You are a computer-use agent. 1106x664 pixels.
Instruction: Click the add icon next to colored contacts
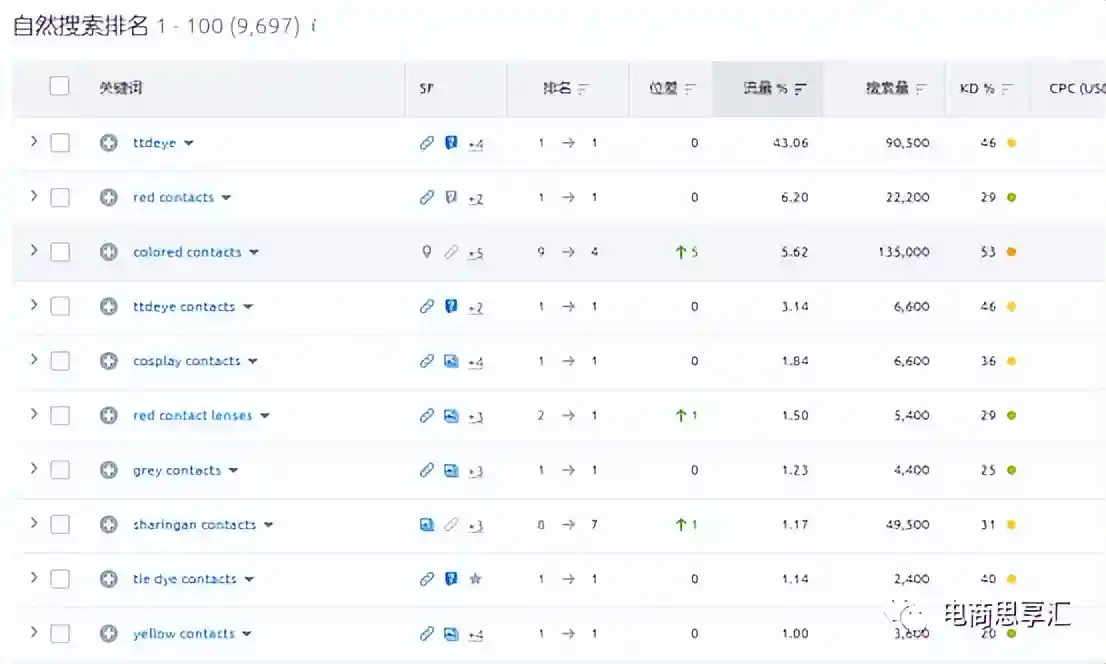[x=109, y=252]
